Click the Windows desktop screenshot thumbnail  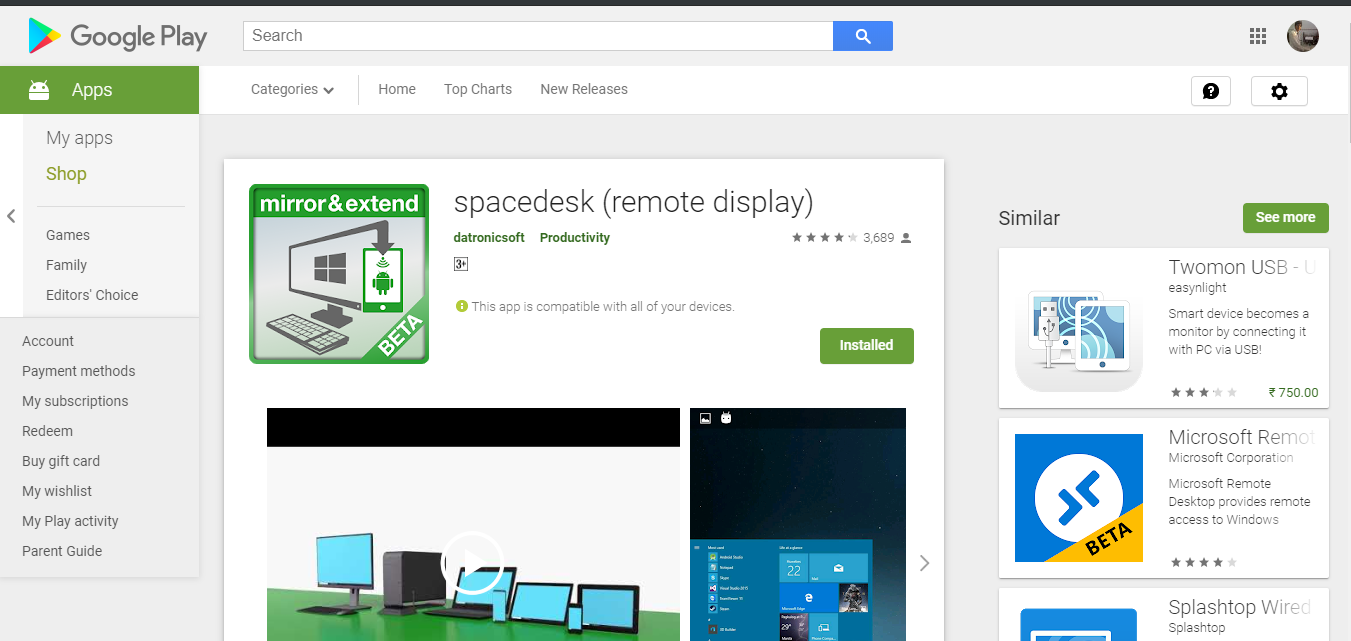tap(798, 524)
